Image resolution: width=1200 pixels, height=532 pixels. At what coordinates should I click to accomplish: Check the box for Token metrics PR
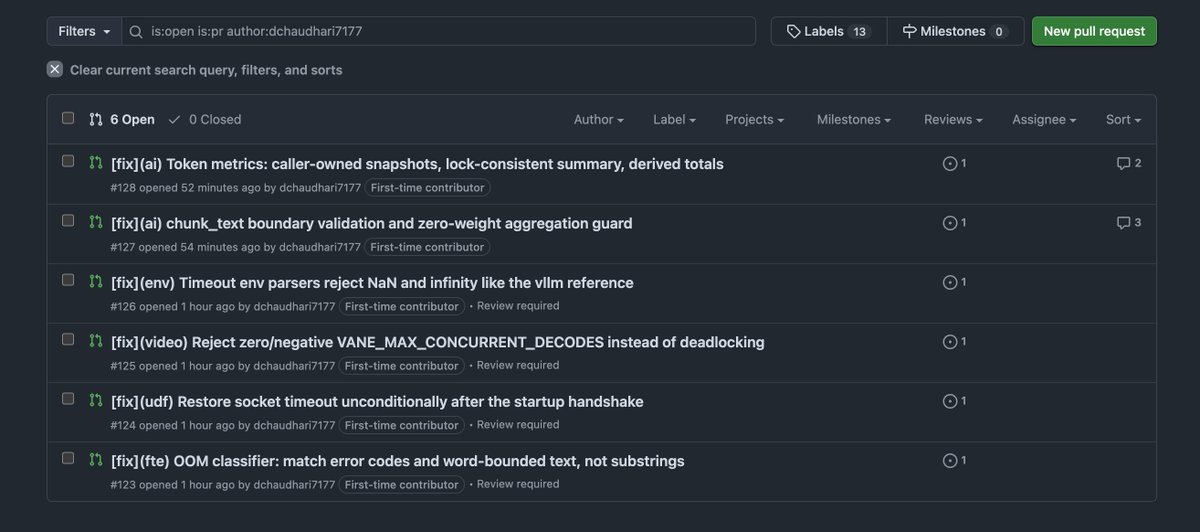[68, 161]
